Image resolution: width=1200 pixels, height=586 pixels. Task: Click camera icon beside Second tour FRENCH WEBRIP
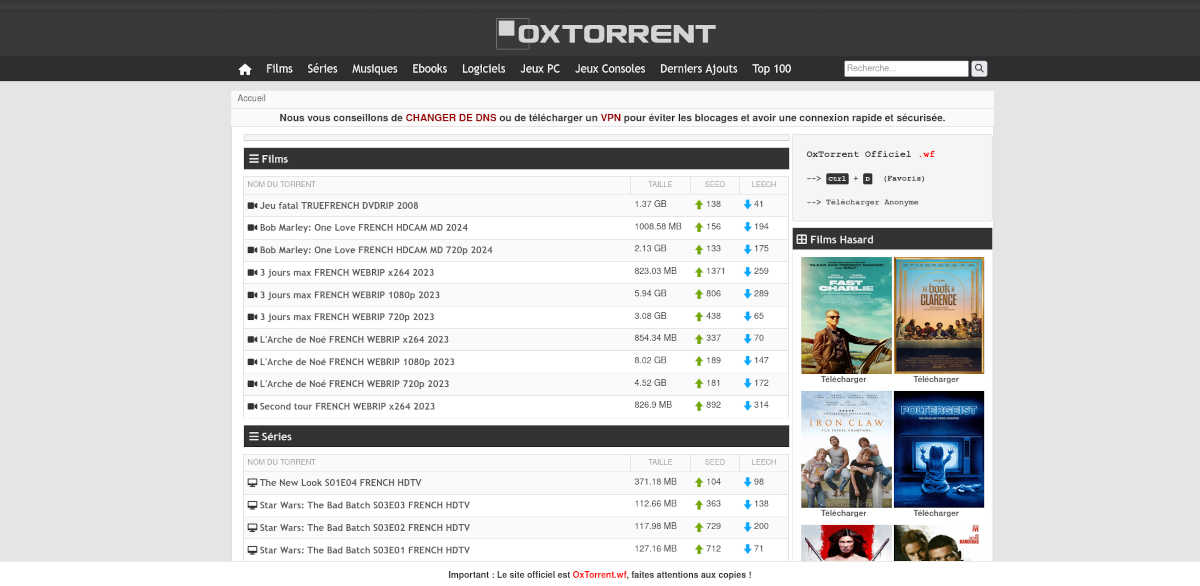click(x=252, y=406)
